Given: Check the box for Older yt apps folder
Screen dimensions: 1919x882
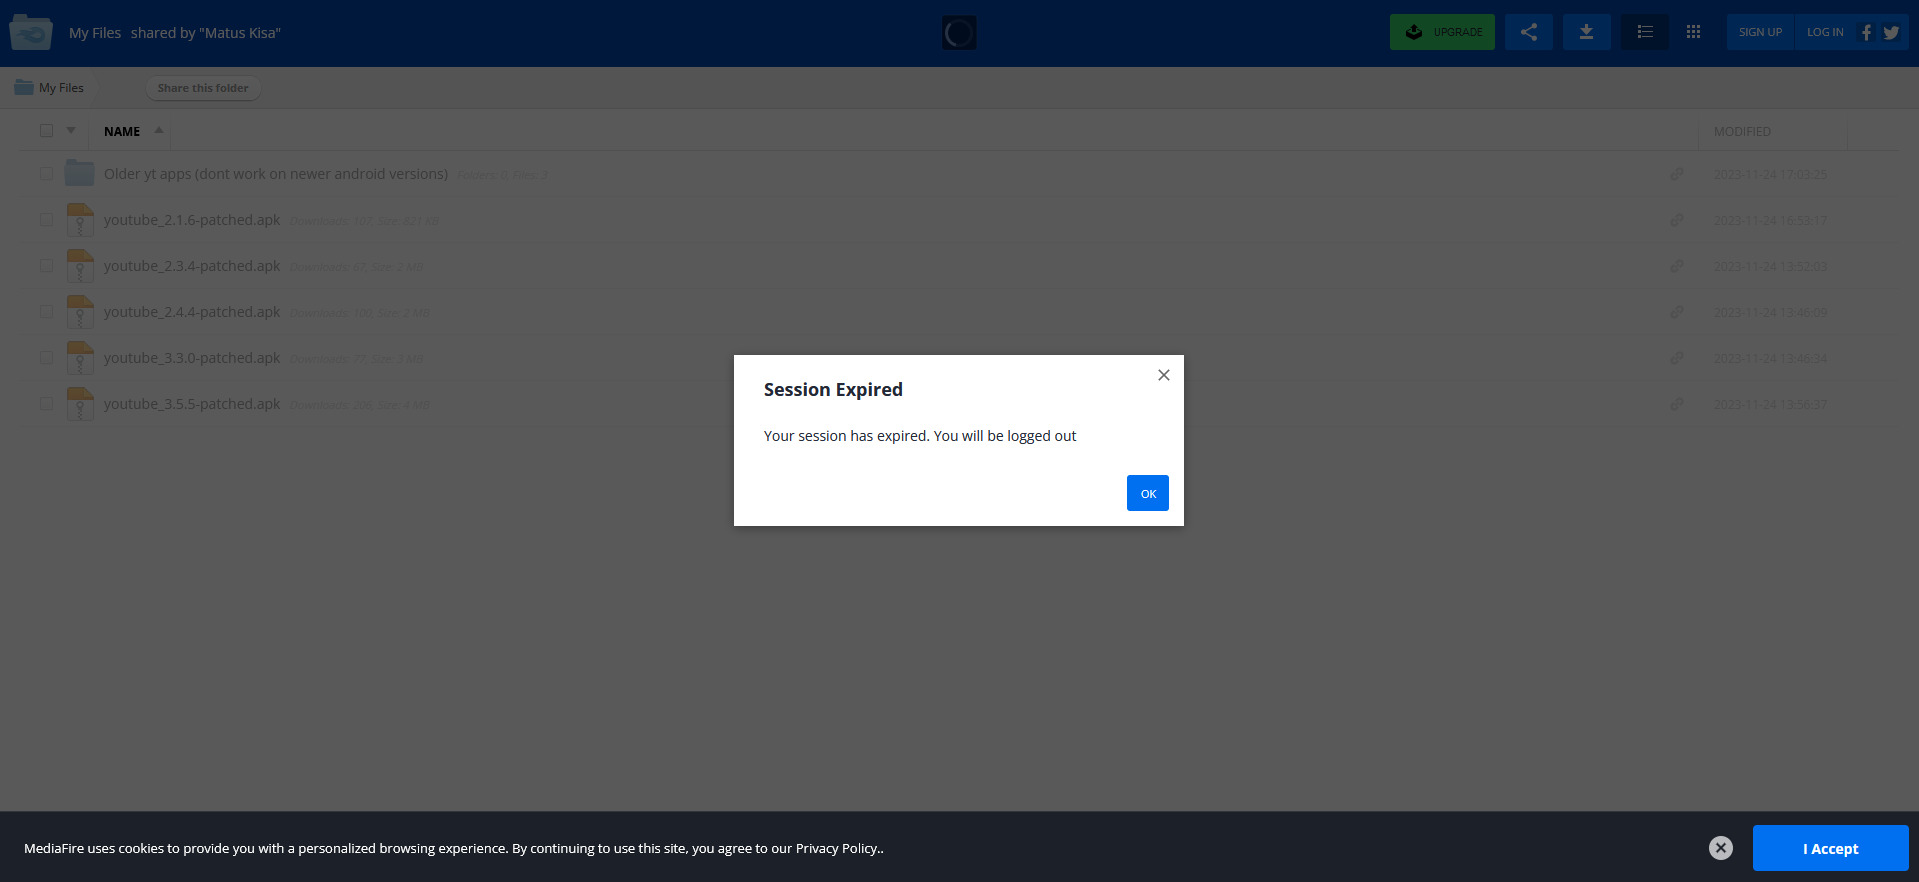Looking at the screenshot, I should coord(46,173).
